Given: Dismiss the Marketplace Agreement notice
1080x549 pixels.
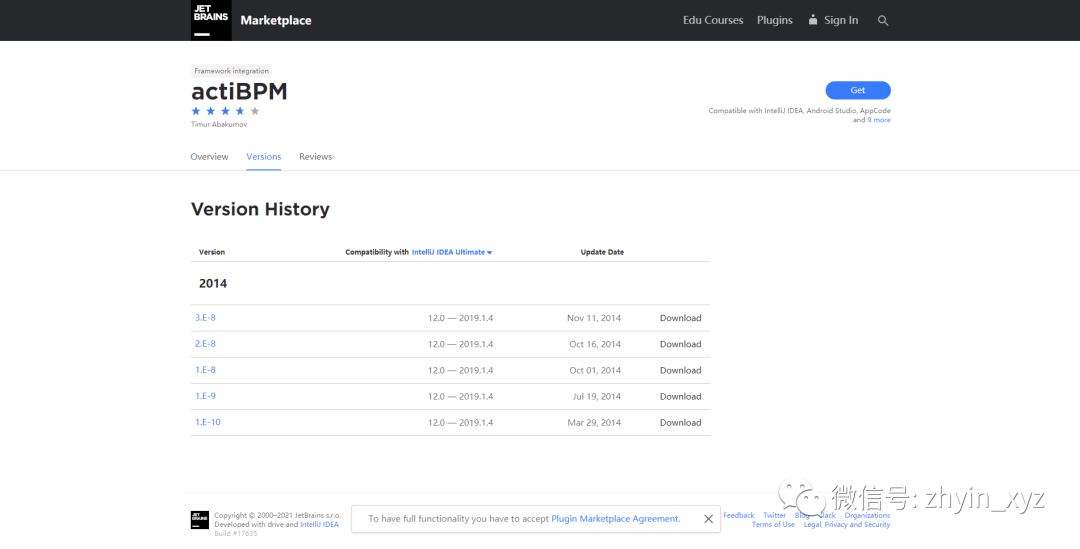Looking at the screenshot, I should (708, 519).
